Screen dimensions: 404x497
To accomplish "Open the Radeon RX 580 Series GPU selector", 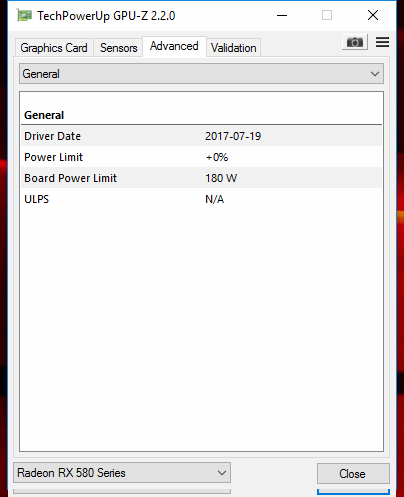I will pyautogui.click(x=122, y=473).
